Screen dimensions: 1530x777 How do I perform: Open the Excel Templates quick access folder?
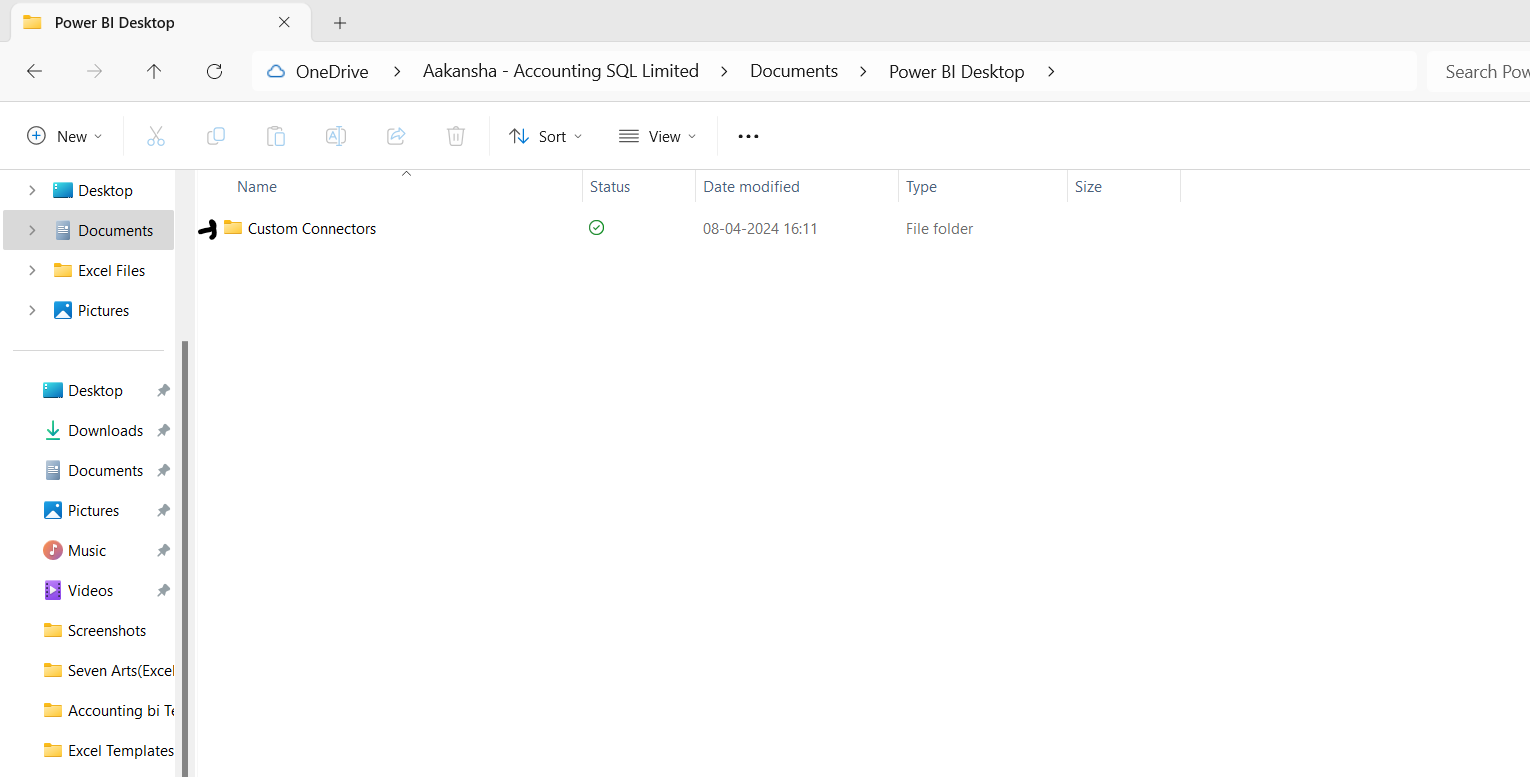pyautogui.click(x=120, y=750)
